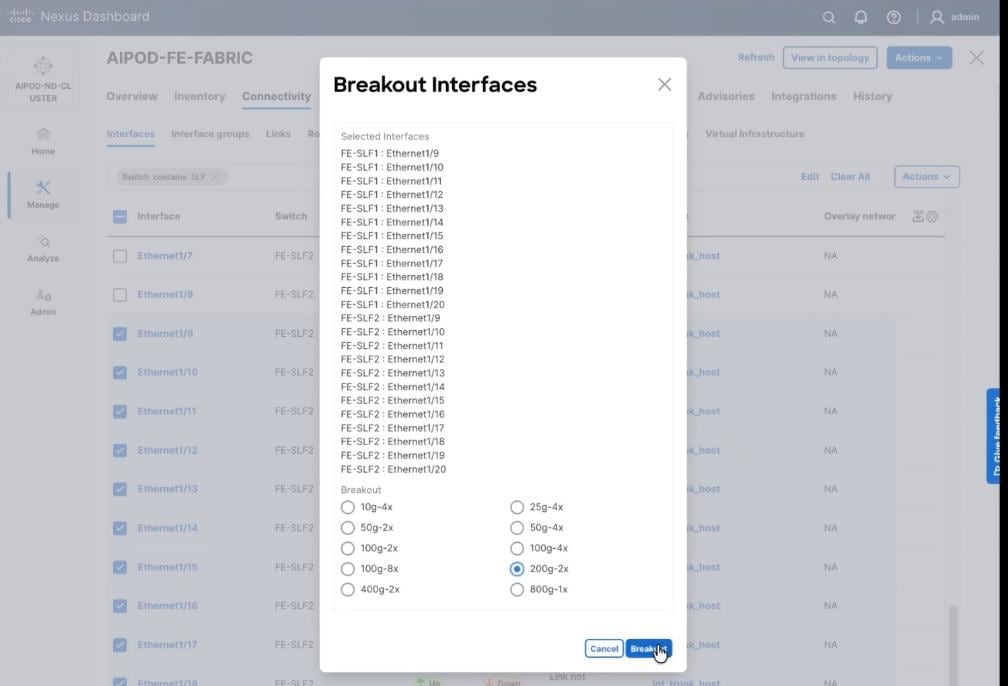Cancel the Breakout Interfaces dialog
The image size is (1008, 686).
(x=603, y=648)
